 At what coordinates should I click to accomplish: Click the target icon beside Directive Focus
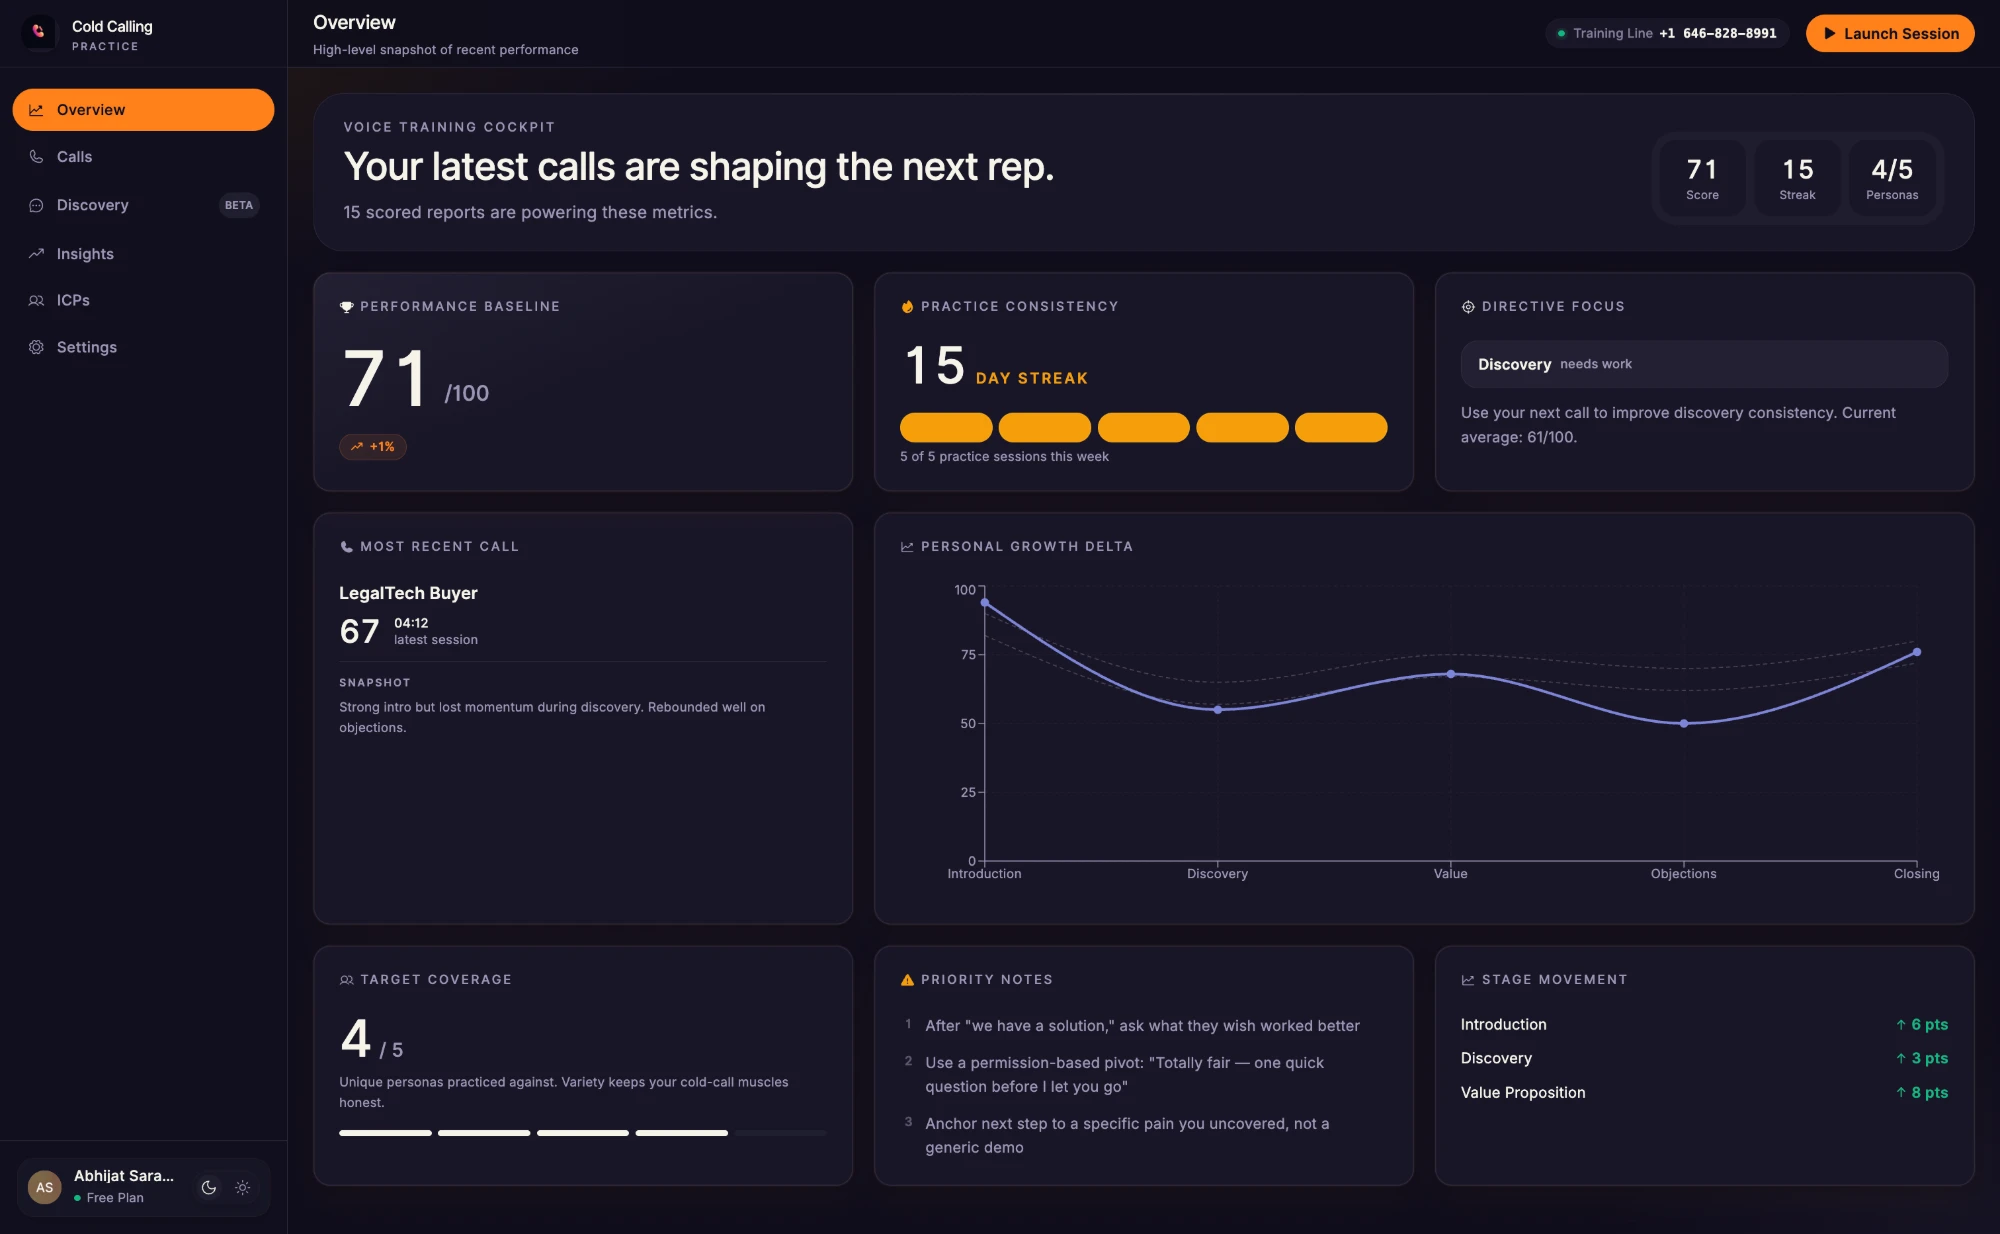pos(1468,307)
